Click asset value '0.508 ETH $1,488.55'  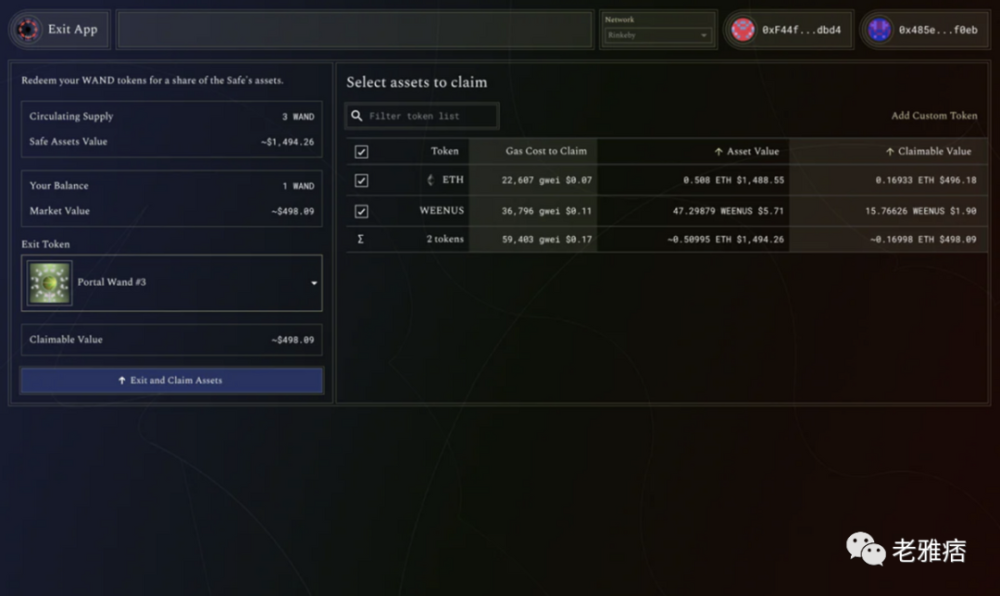[733, 180]
